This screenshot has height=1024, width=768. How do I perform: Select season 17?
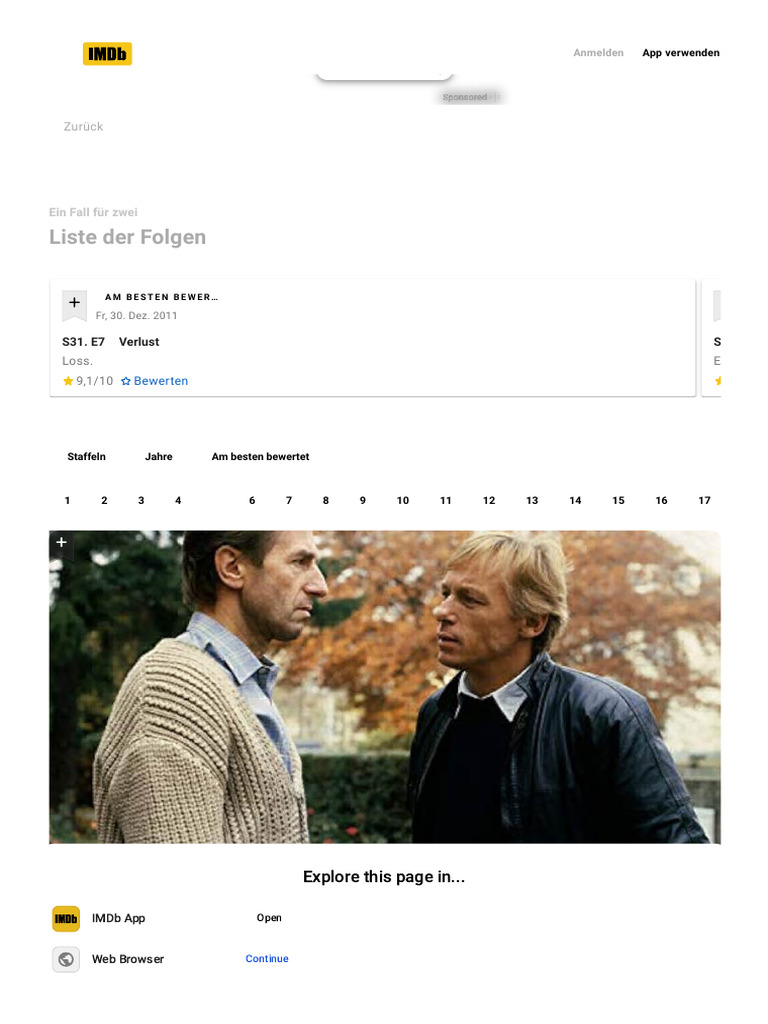pyautogui.click(x=704, y=500)
